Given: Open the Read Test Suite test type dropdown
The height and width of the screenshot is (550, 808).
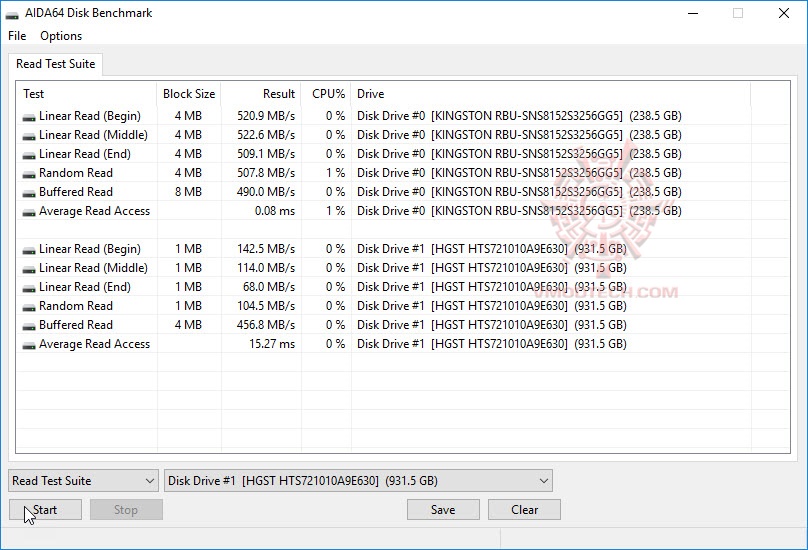Looking at the screenshot, I should click(83, 480).
